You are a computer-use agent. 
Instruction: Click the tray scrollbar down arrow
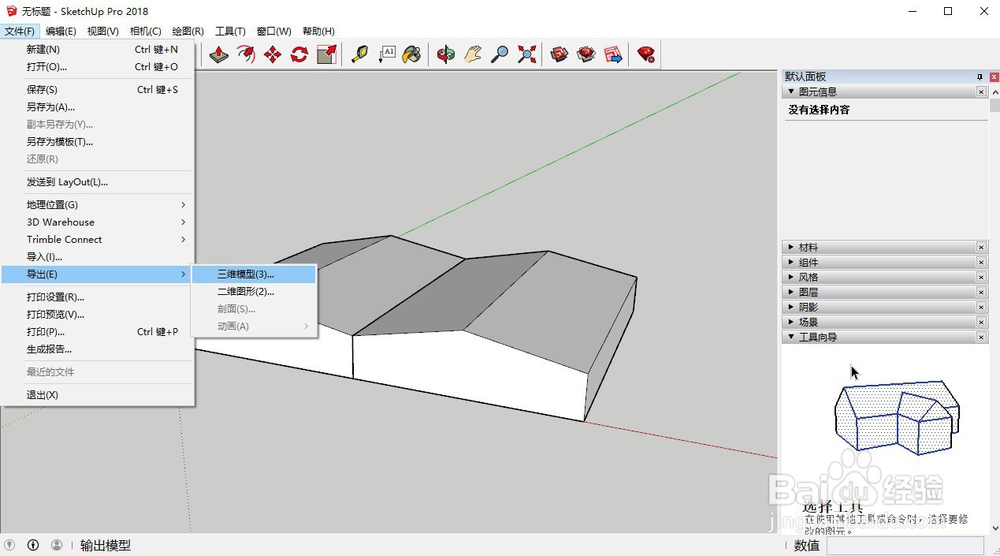(995, 528)
